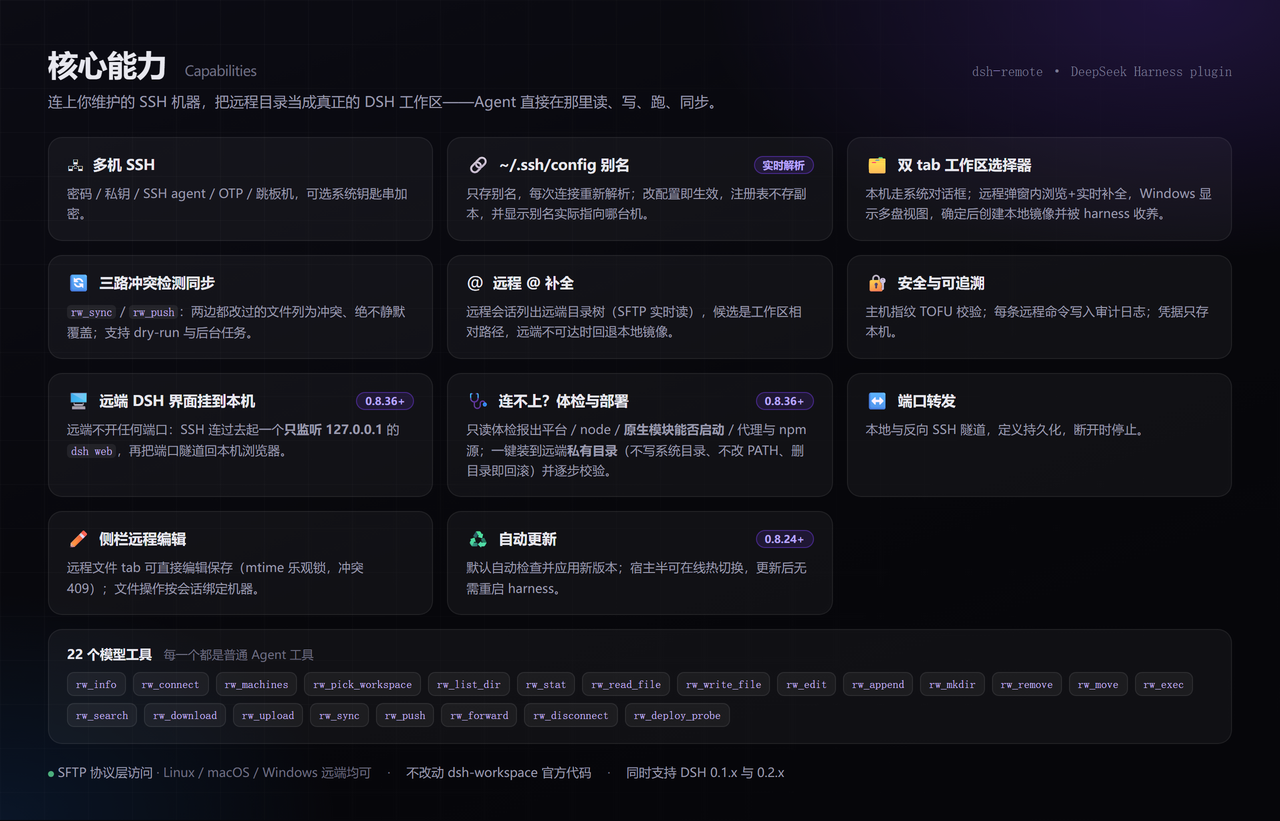1280x821 pixels.
Task: Click the 0.8.36+ badge on 远端 DSH 界面挂到本机 card
Action: click(x=385, y=401)
